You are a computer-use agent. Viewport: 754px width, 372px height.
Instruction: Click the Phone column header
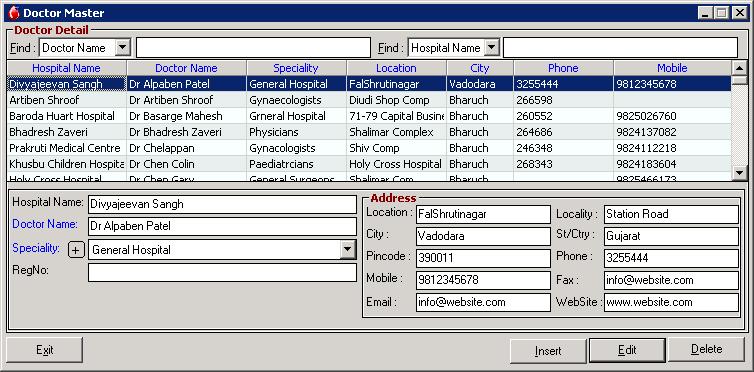point(563,68)
